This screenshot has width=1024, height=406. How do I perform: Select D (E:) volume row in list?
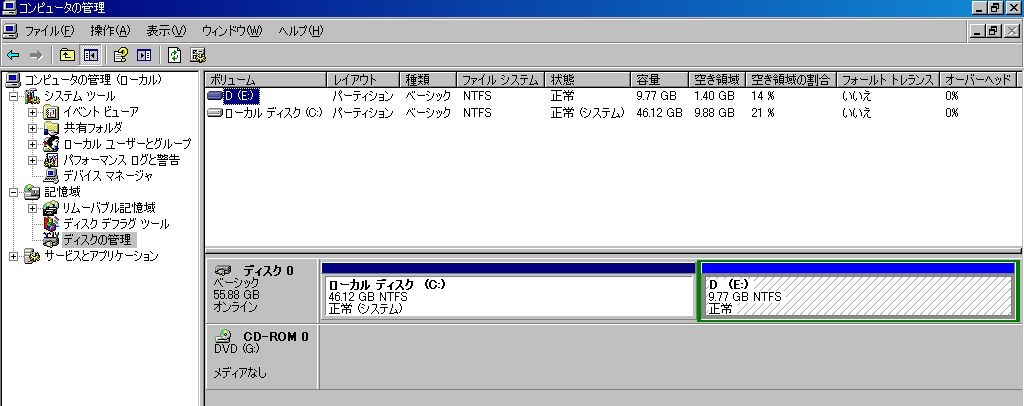point(240,96)
